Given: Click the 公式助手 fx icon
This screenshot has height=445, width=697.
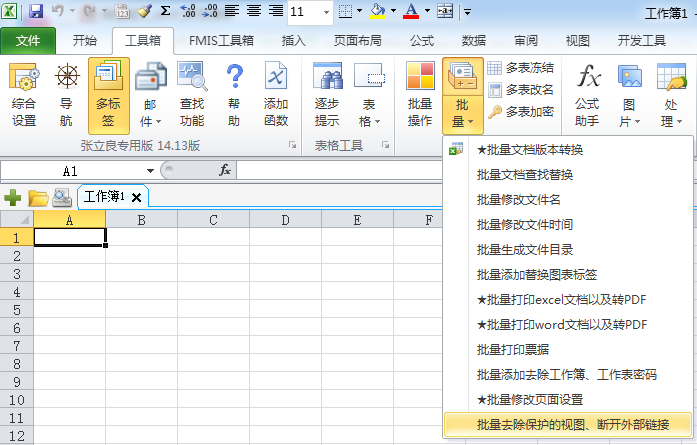Looking at the screenshot, I should tap(588, 95).
